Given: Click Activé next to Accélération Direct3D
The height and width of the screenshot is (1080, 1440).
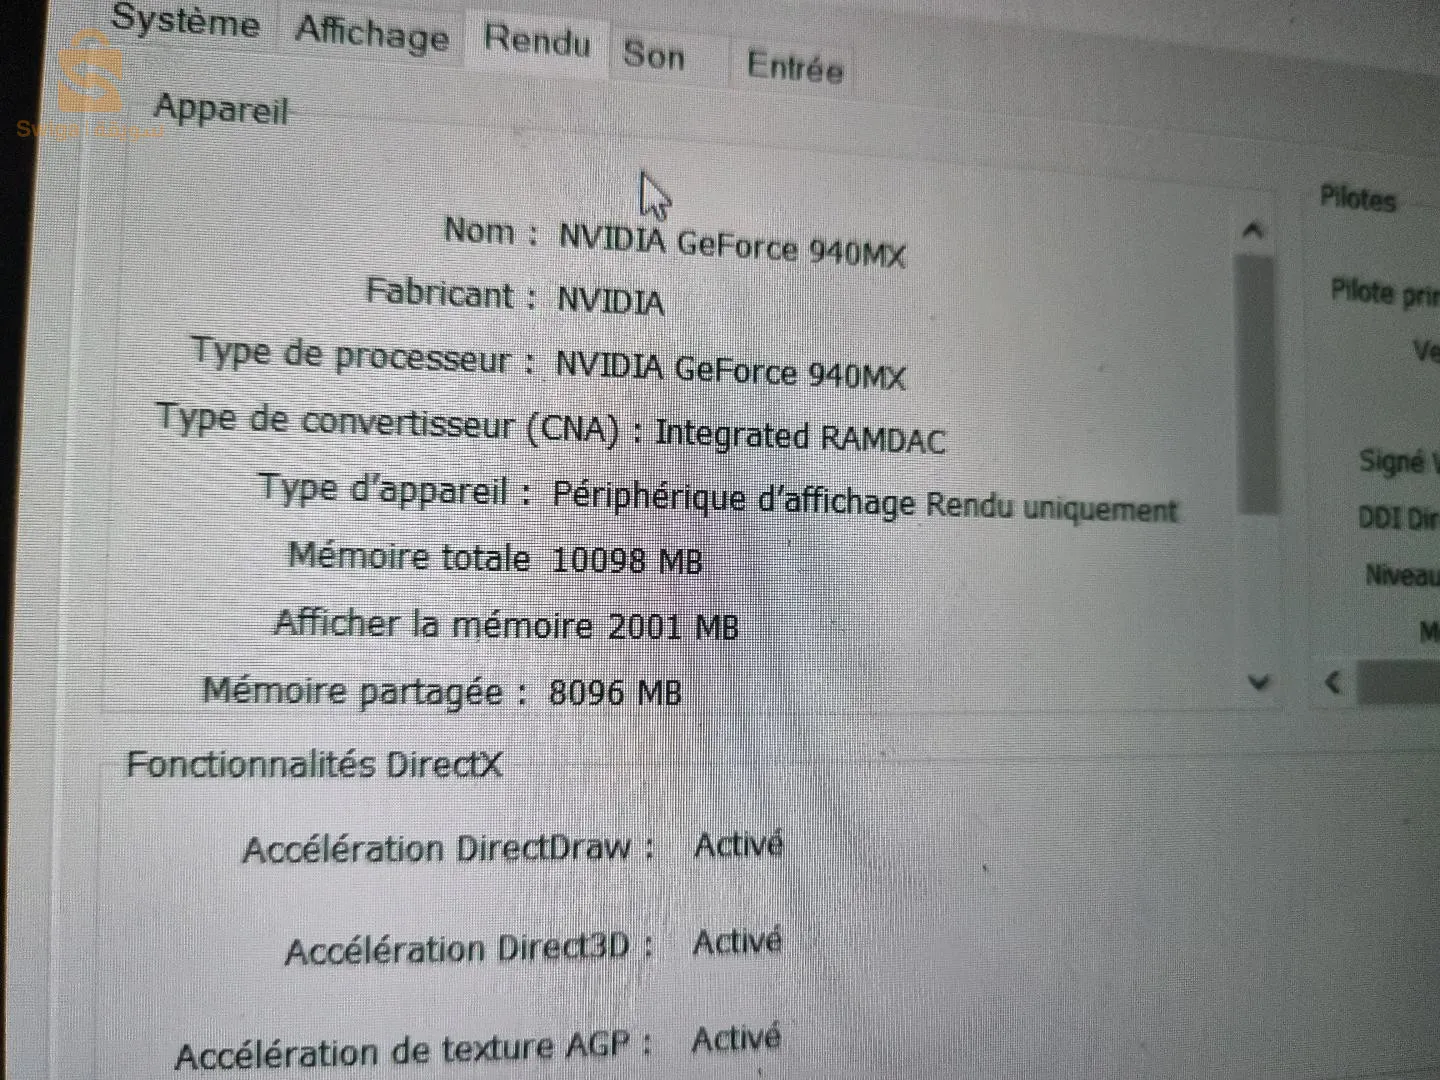Looking at the screenshot, I should 739,940.
